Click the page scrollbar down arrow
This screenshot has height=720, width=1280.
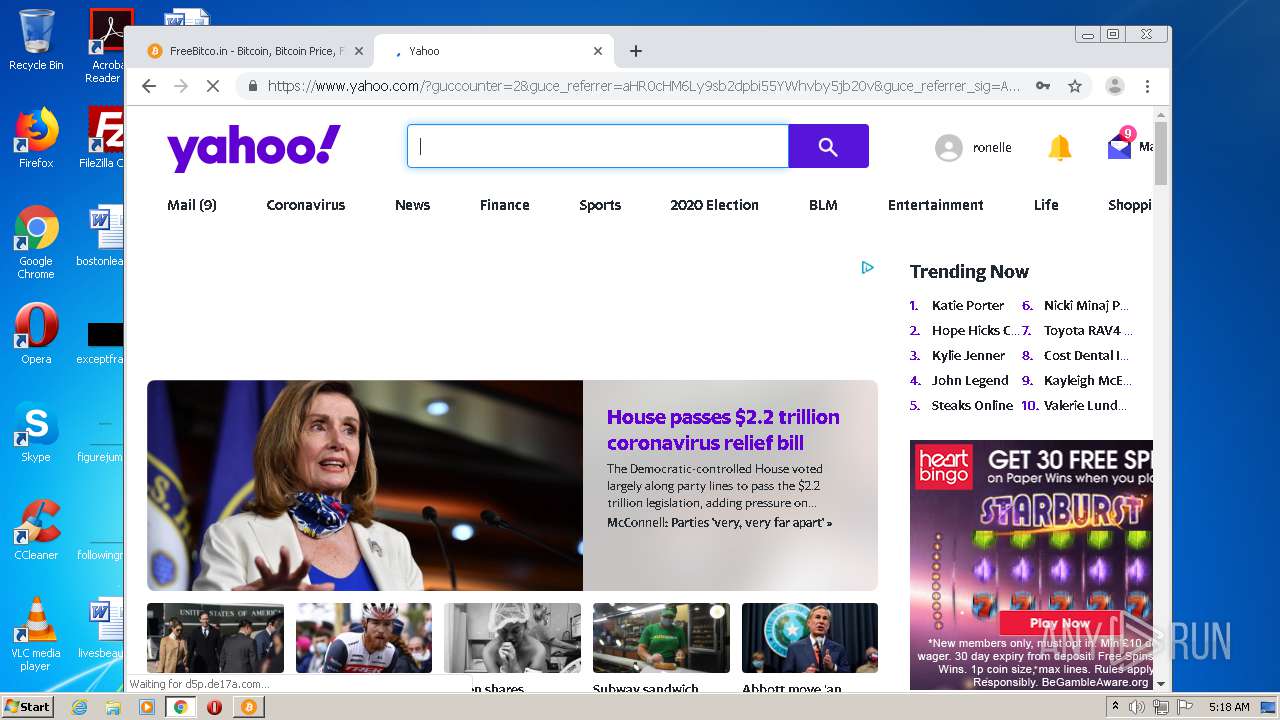point(1161,684)
